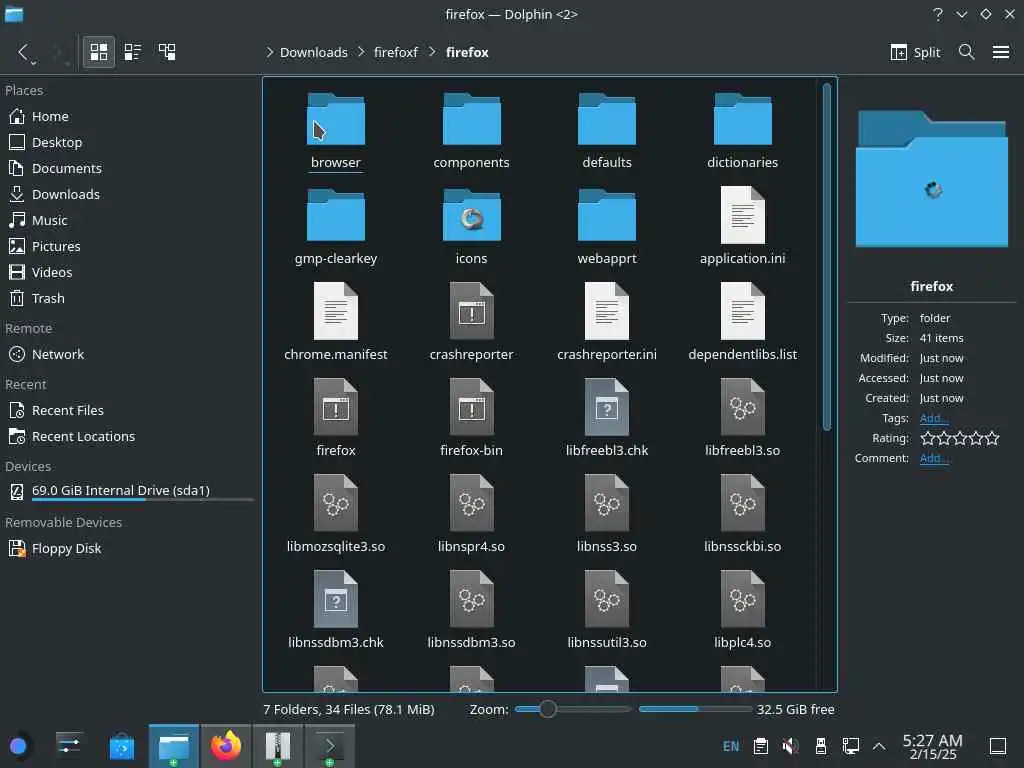Open the application launcher in taskbar
The image size is (1024, 768).
(18, 746)
